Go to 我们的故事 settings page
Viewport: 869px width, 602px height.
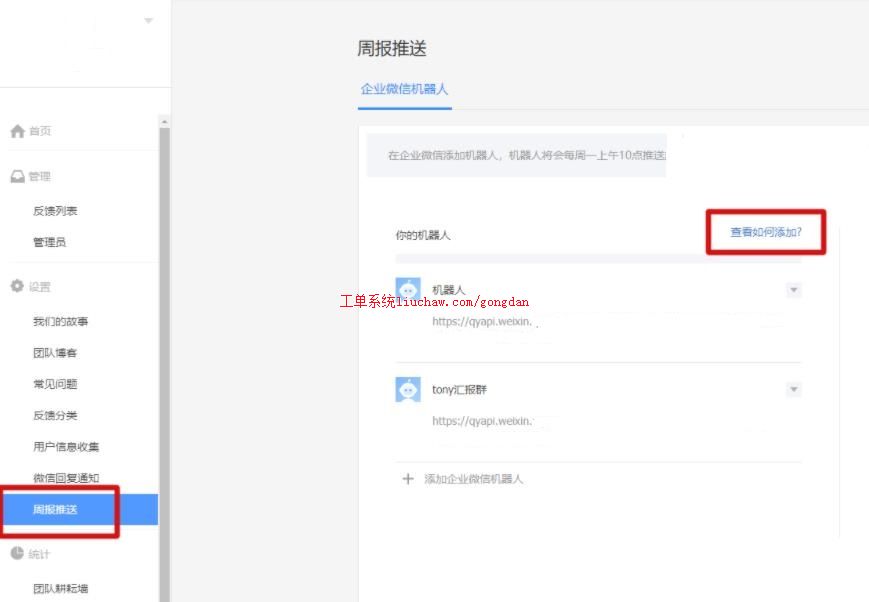(x=61, y=322)
